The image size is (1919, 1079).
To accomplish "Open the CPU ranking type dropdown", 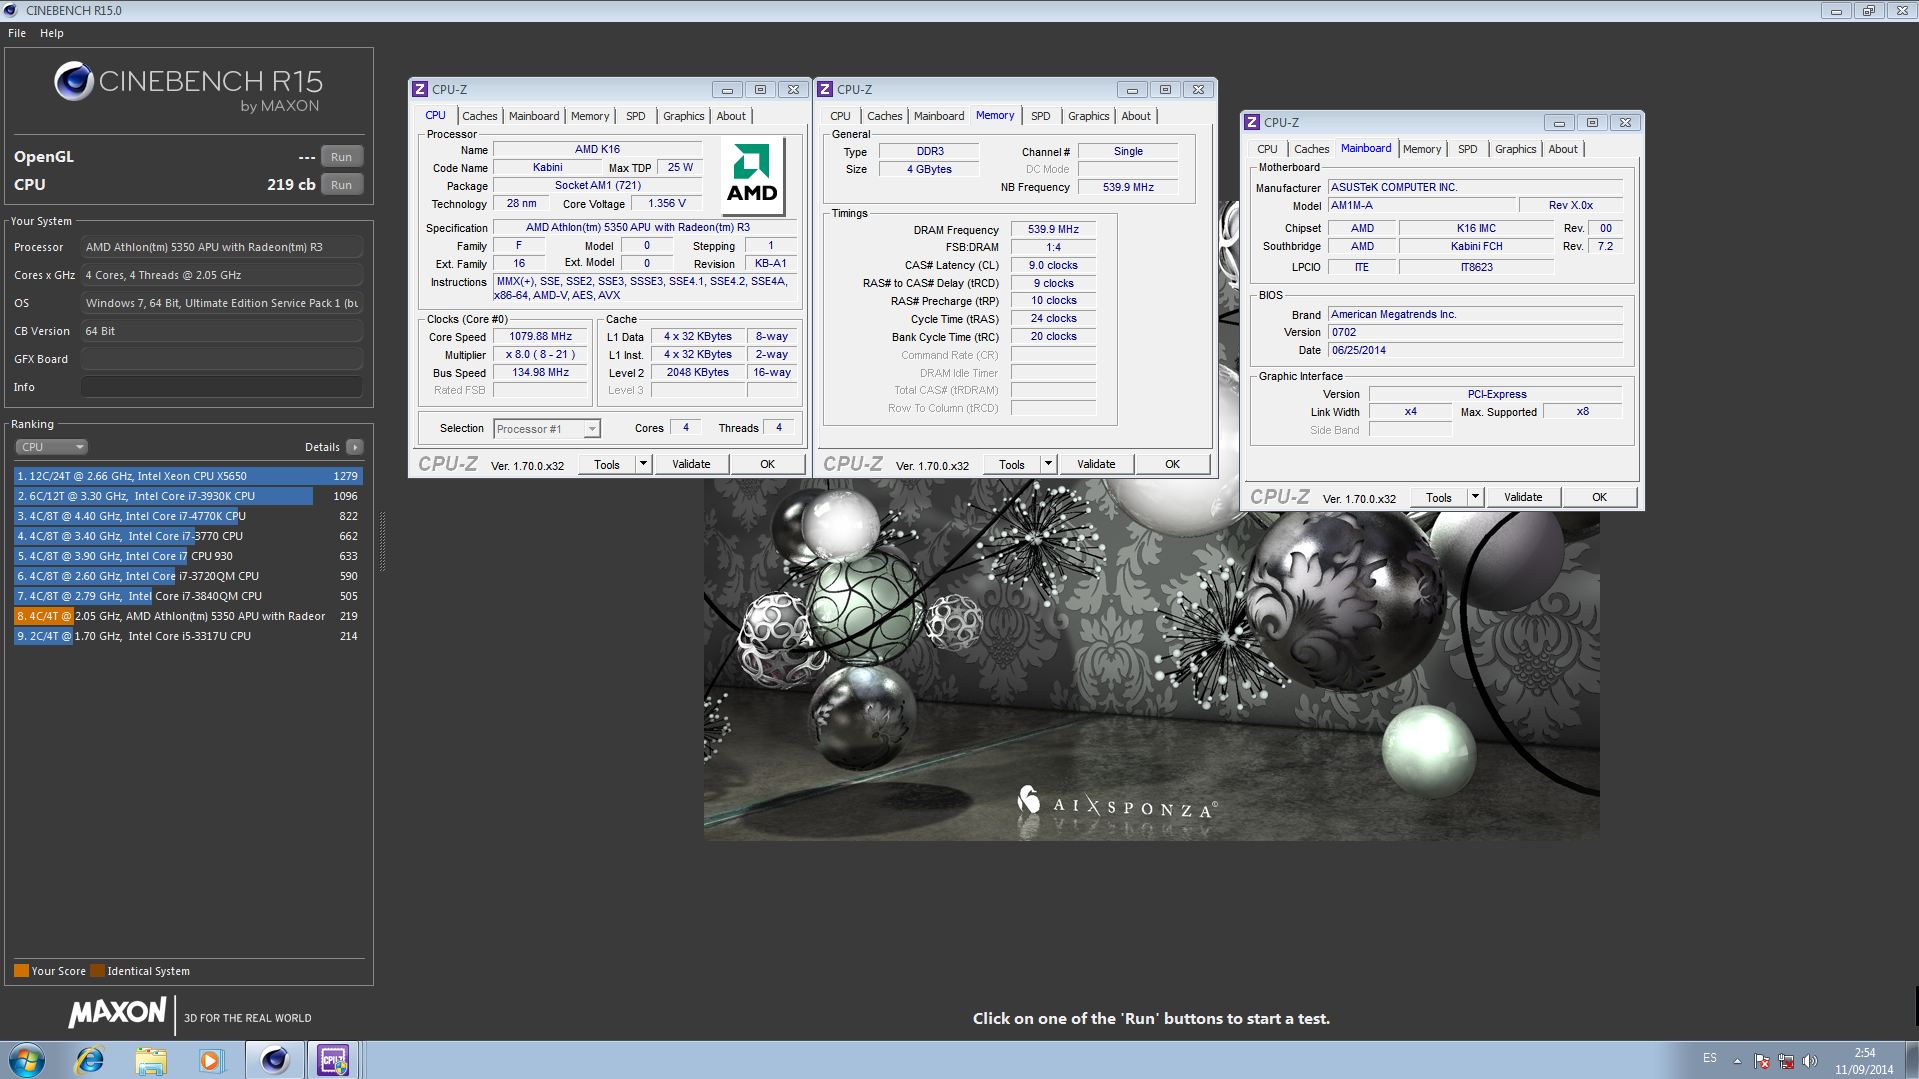I will pos(52,447).
